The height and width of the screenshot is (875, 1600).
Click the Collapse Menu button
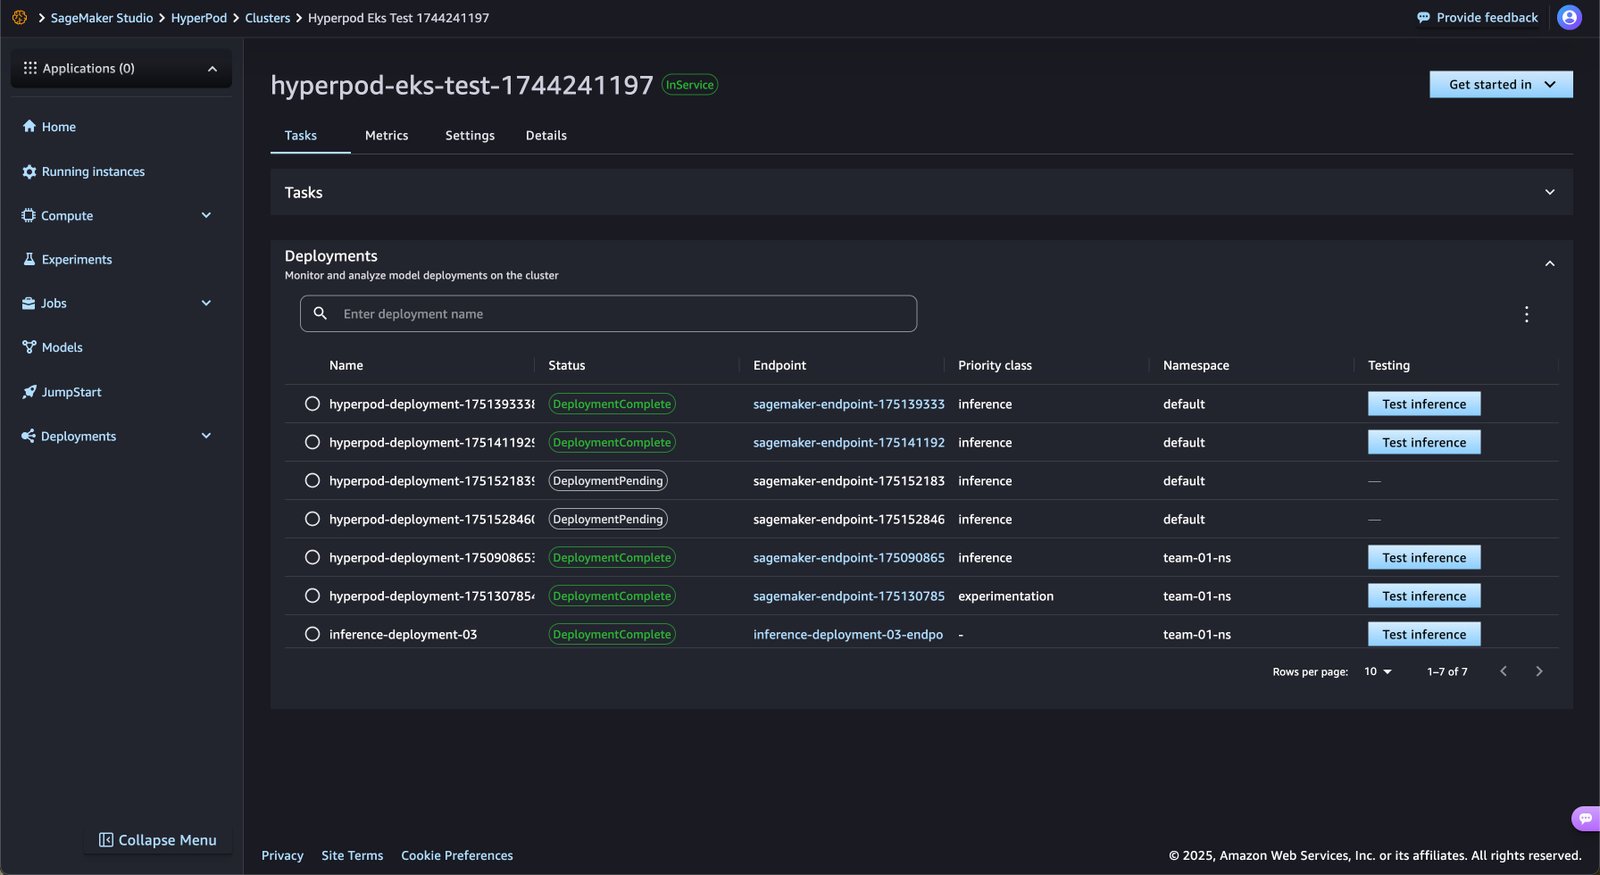pyautogui.click(x=158, y=840)
